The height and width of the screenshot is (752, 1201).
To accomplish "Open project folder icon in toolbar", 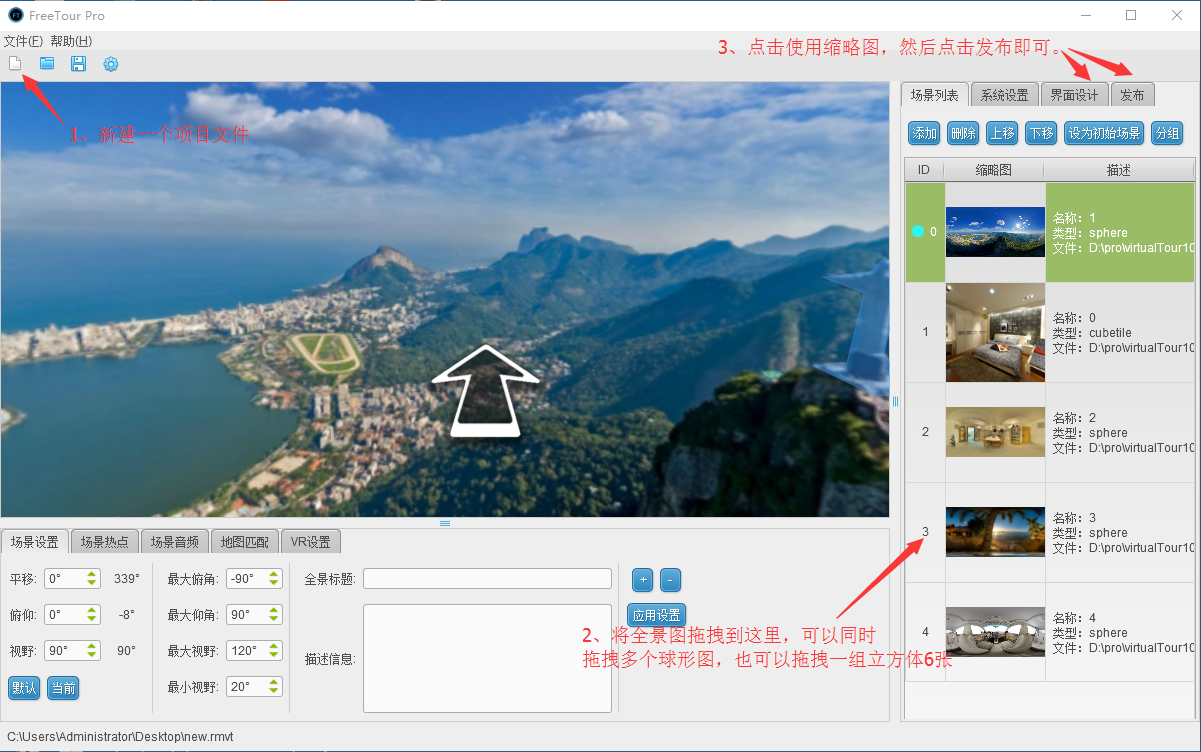I will click(x=47, y=64).
